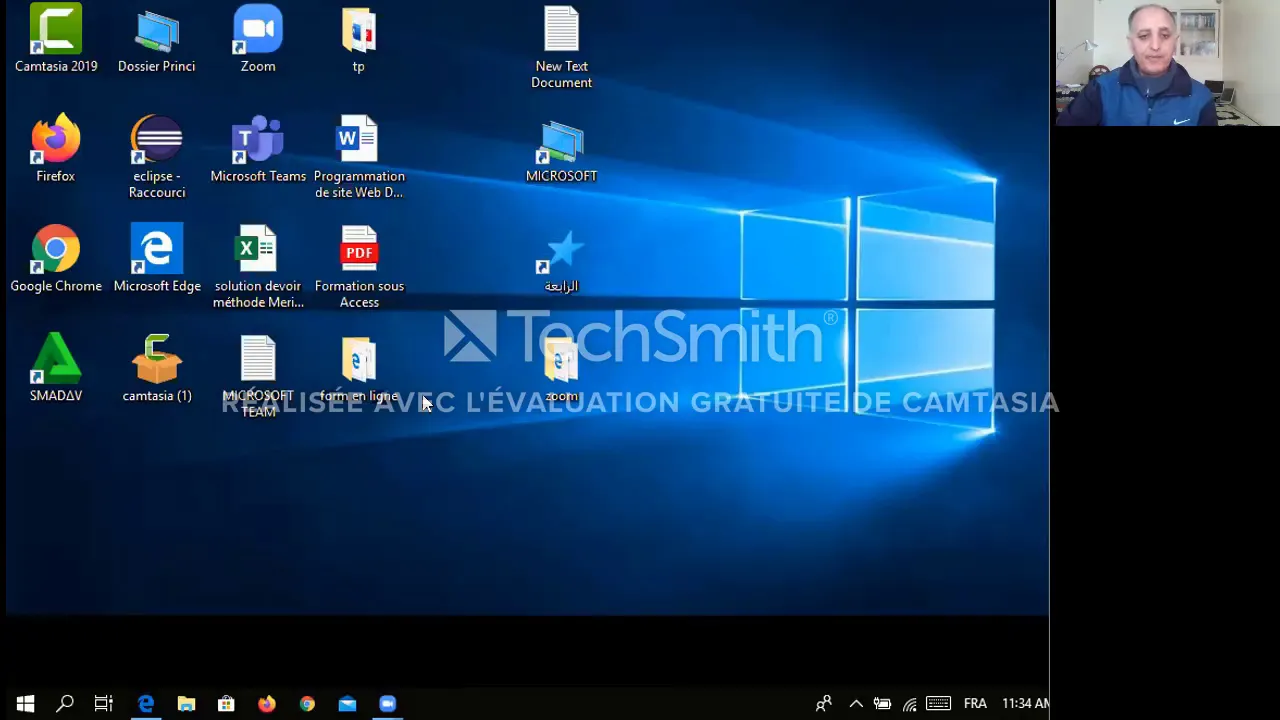Image resolution: width=1280 pixels, height=720 pixels.
Task: Open the camtasia (1) installer icon
Action: point(157,369)
